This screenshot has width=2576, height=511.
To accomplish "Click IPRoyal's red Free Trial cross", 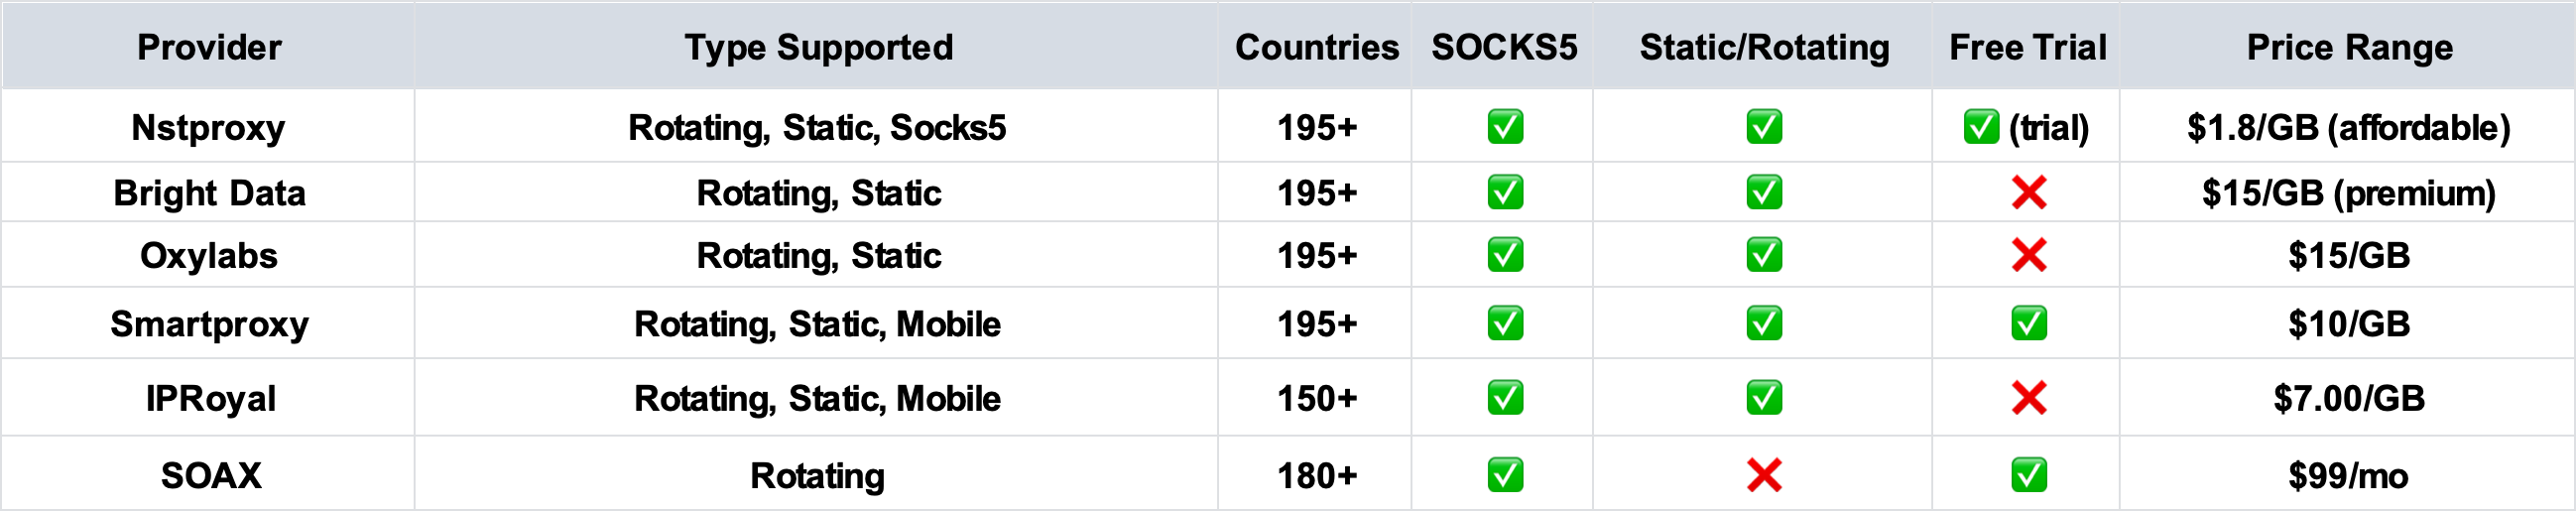I will click(2029, 398).
